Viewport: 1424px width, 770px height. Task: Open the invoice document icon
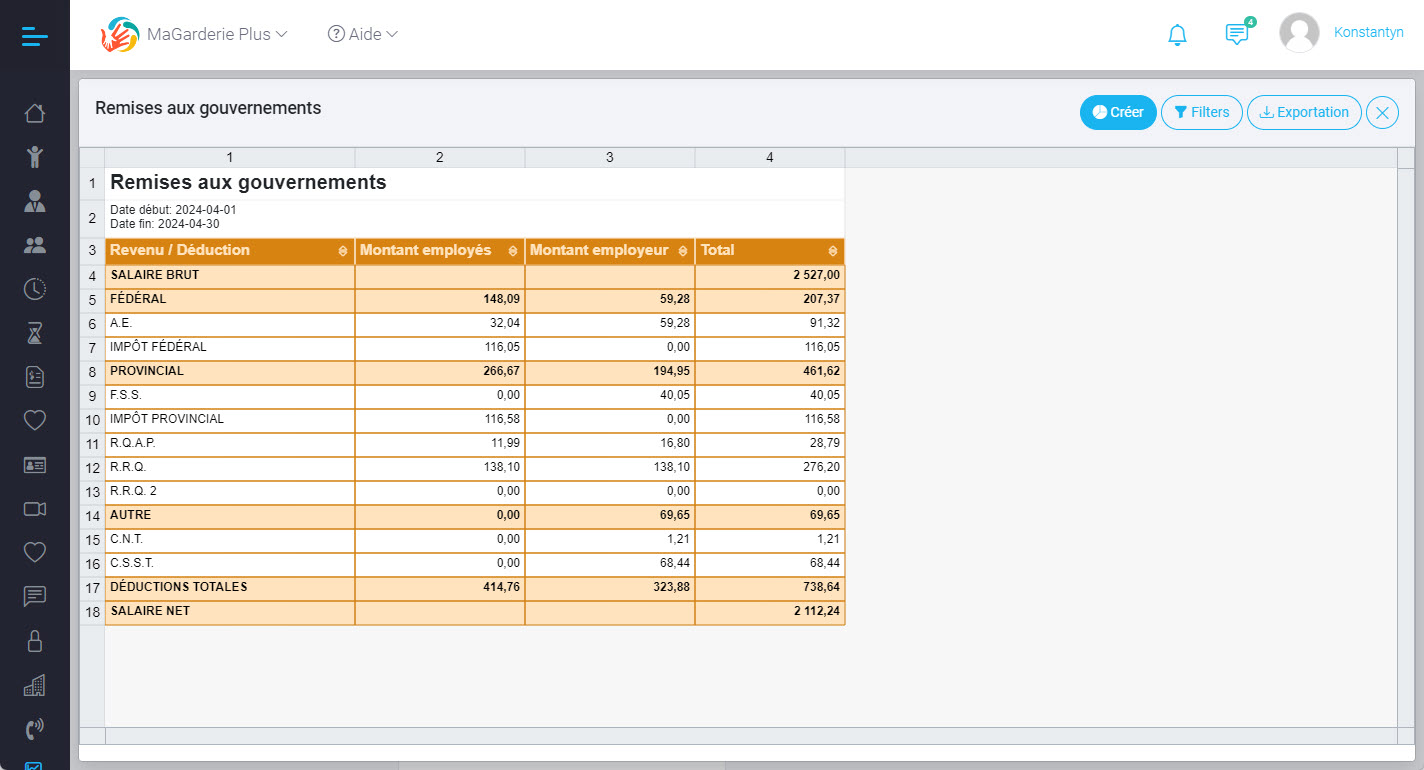click(35, 377)
